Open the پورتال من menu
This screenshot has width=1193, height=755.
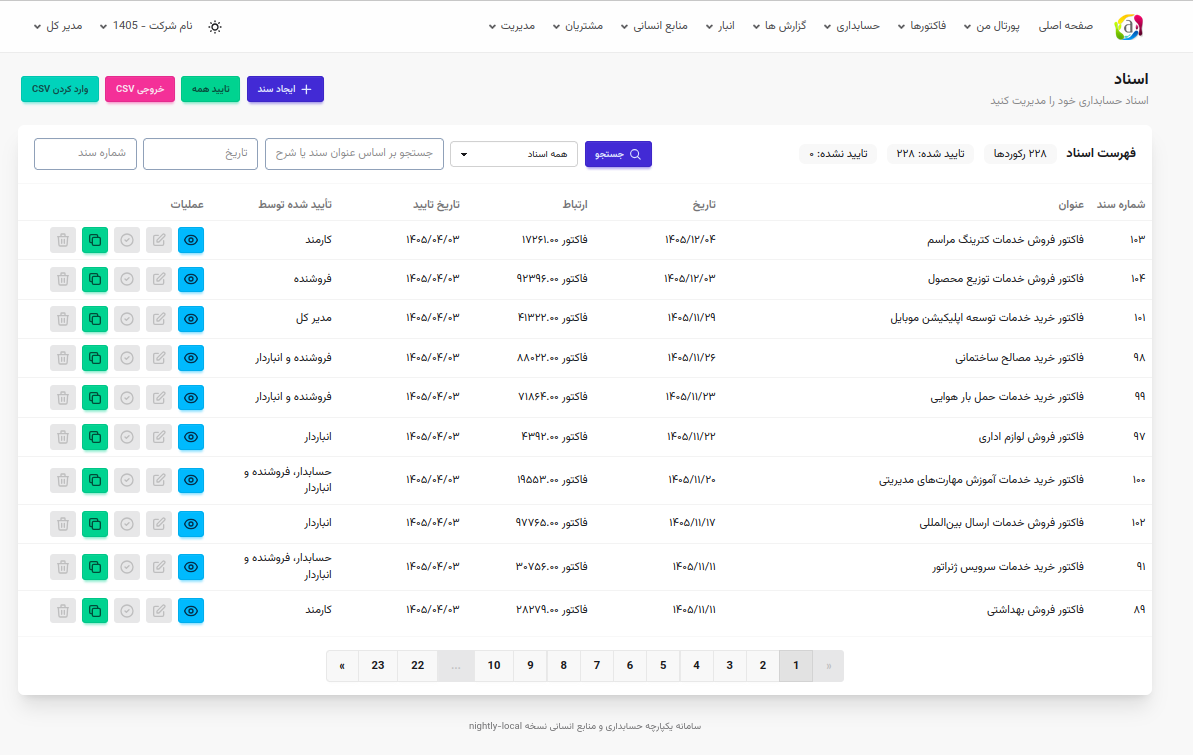tap(991, 26)
